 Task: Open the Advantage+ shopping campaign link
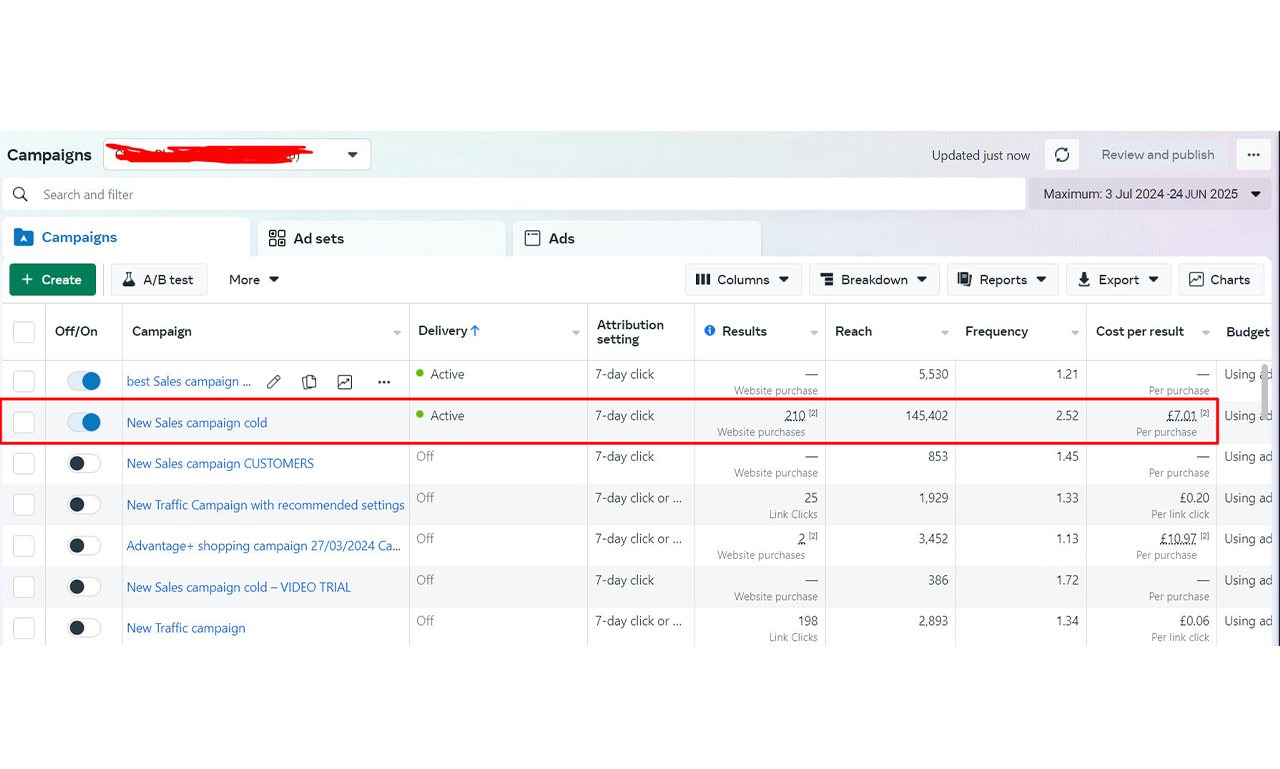(x=263, y=546)
